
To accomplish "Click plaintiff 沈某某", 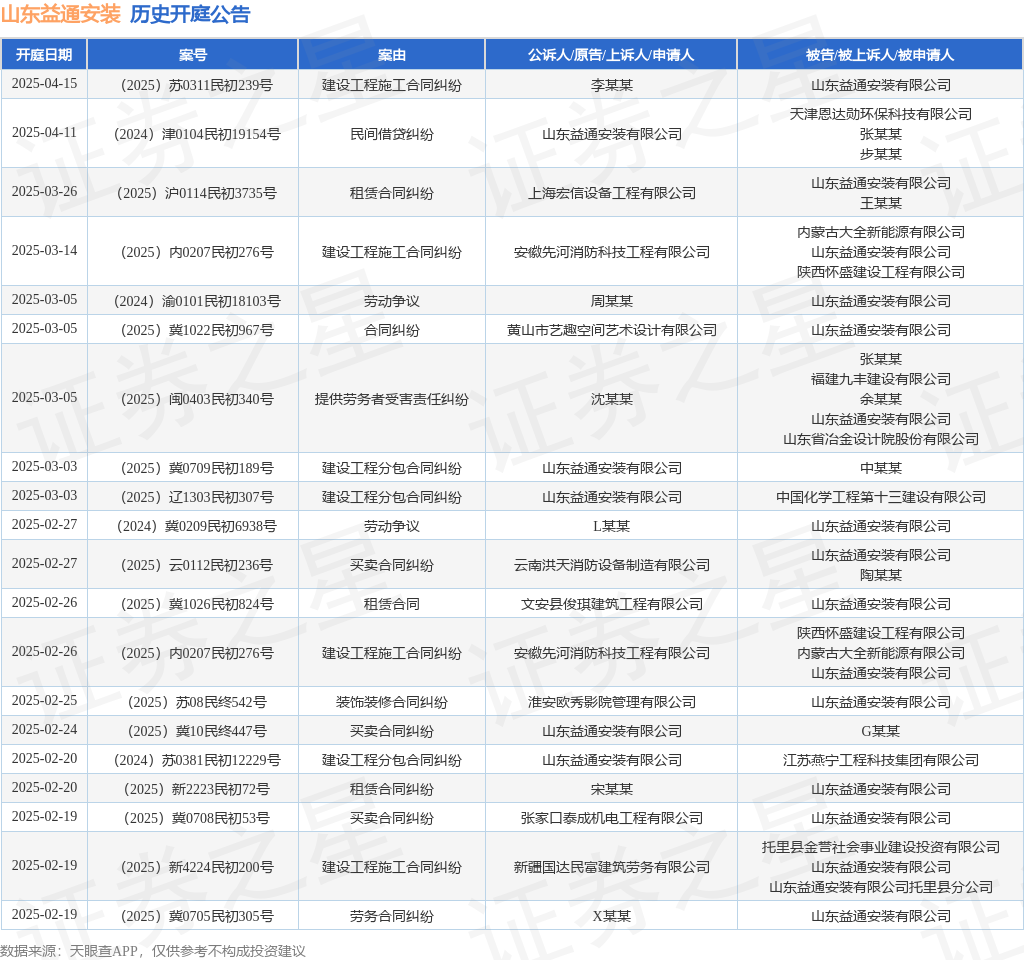I will (611, 398).
